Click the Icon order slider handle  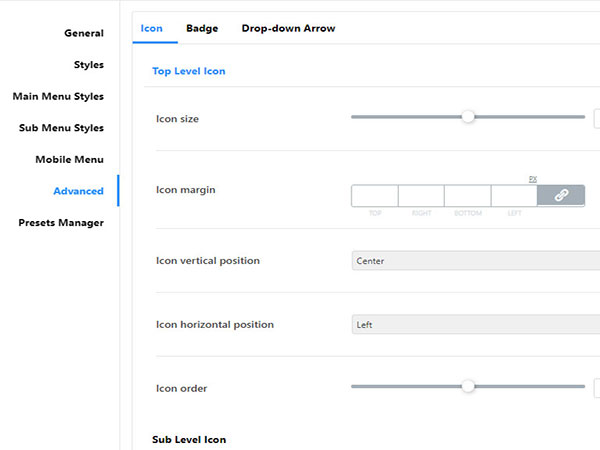[x=468, y=386]
